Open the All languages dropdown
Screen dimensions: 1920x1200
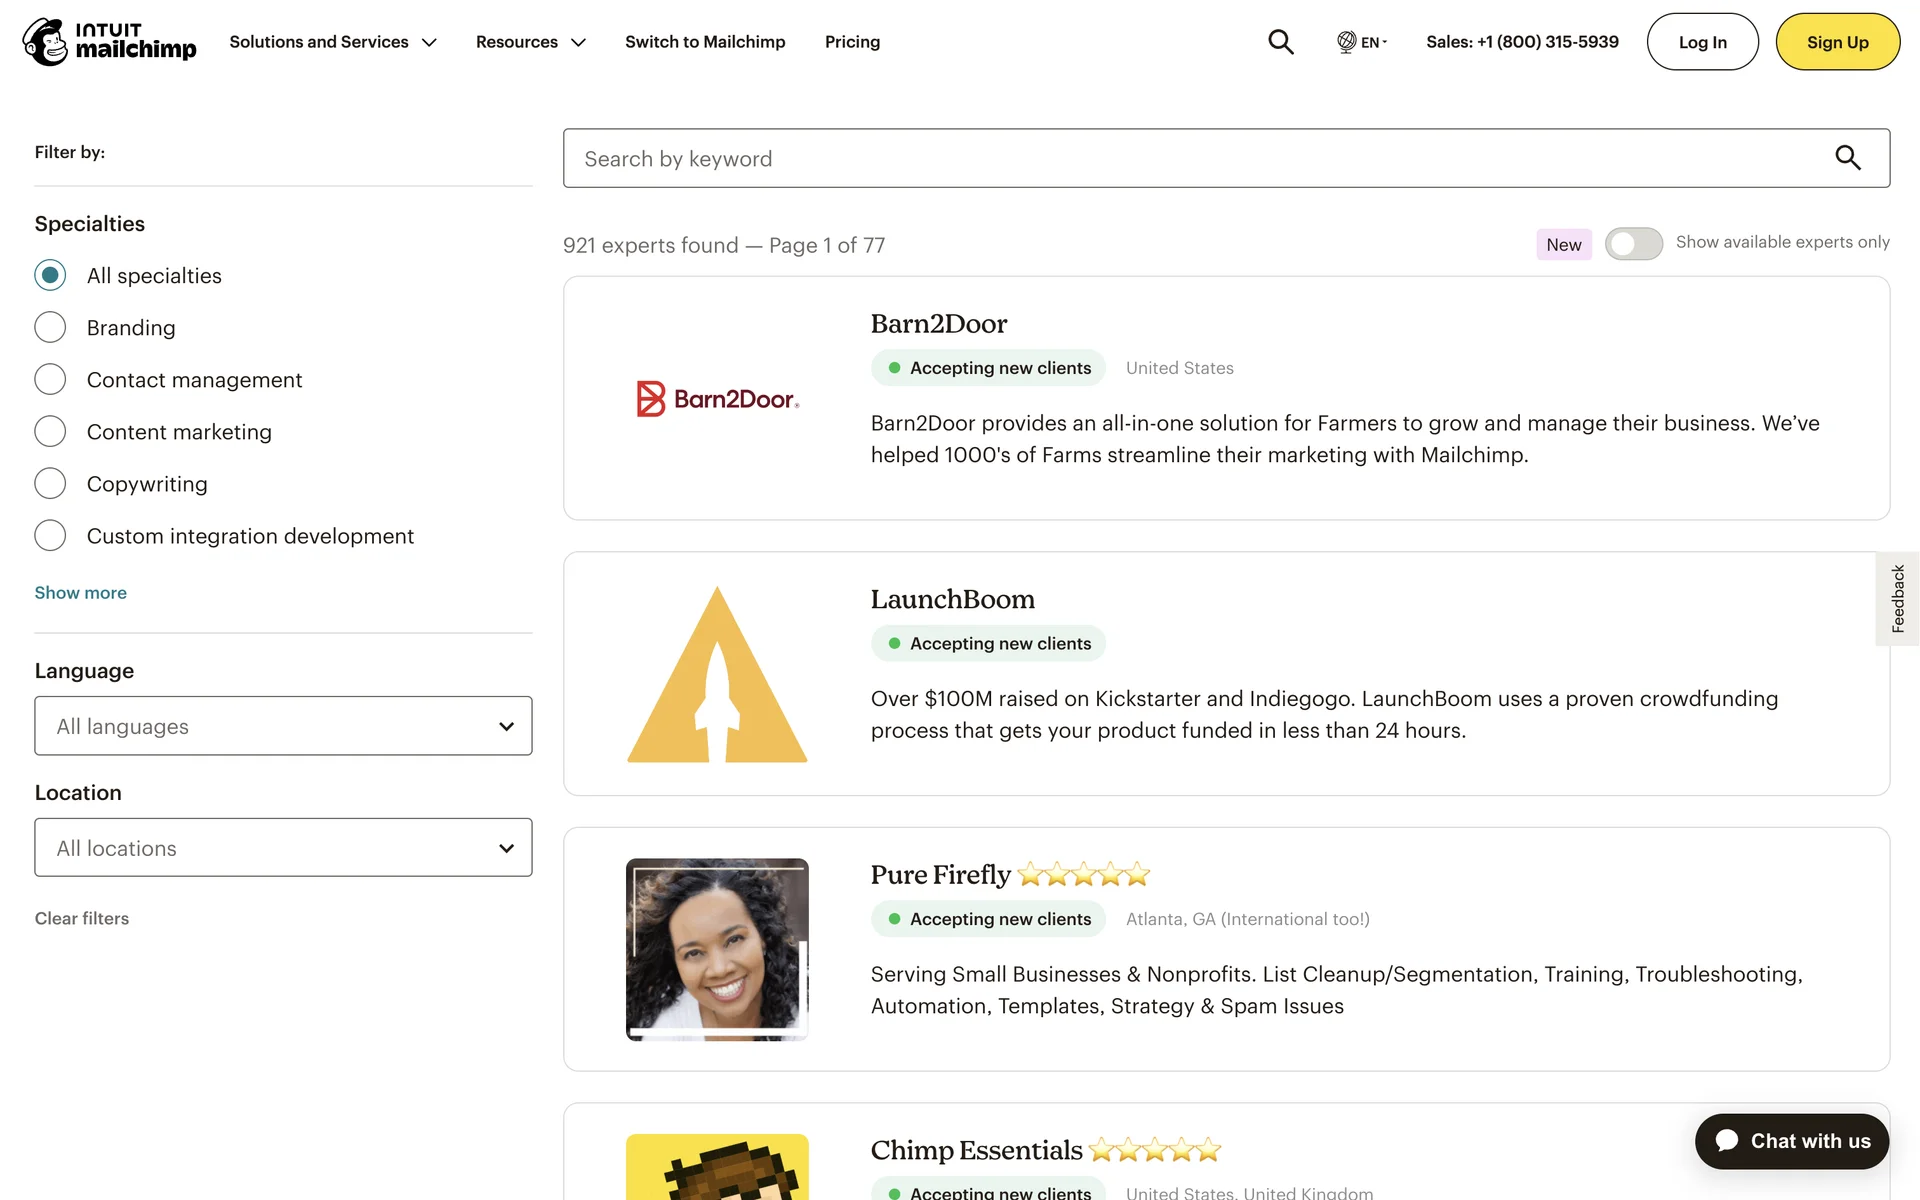point(283,726)
